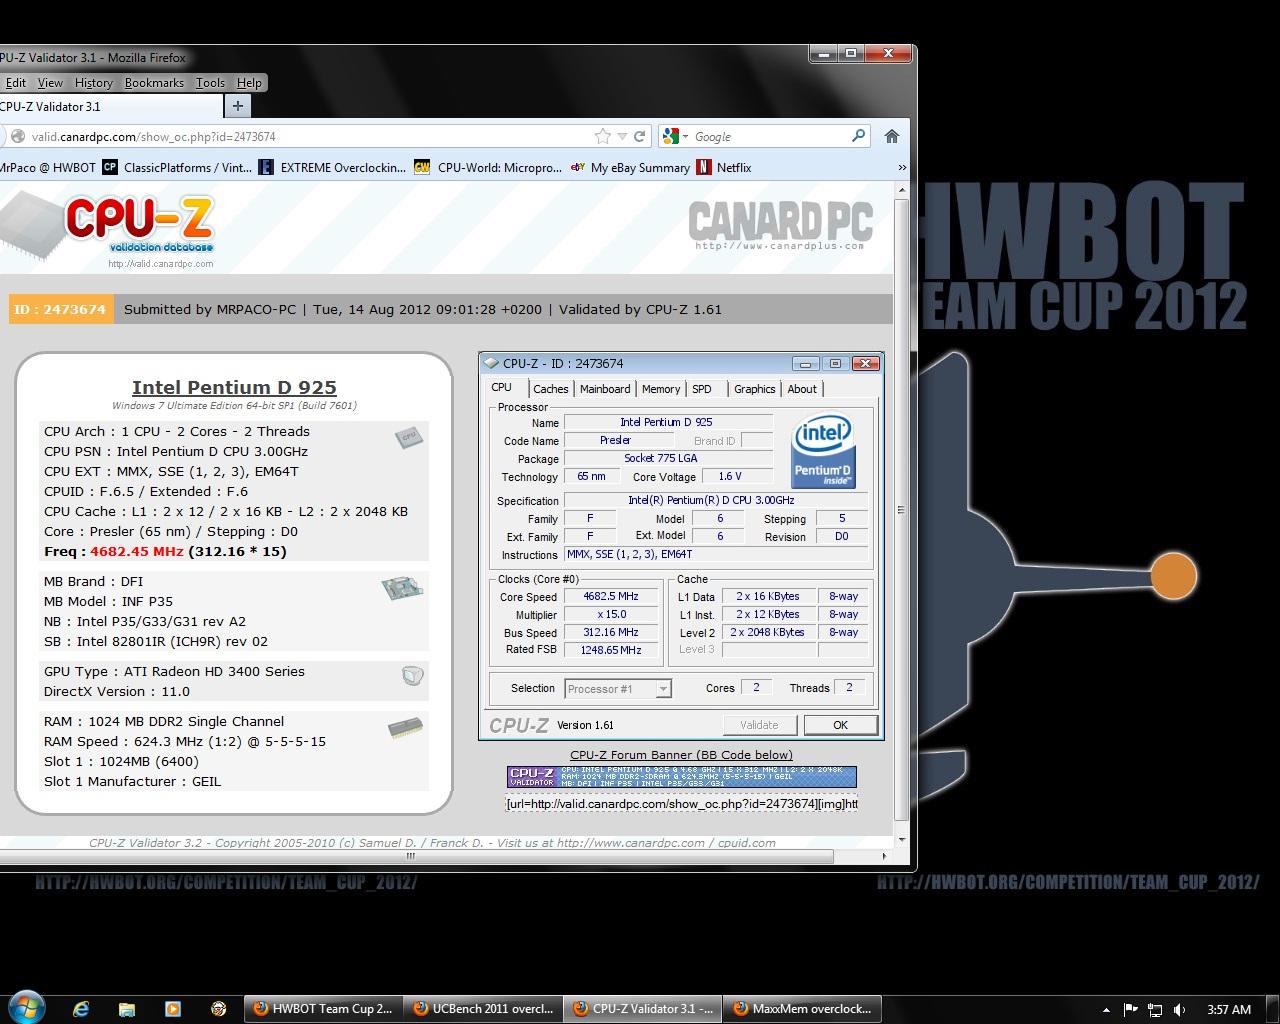Open the Windows Start menu

click(x=26, y=1007)
